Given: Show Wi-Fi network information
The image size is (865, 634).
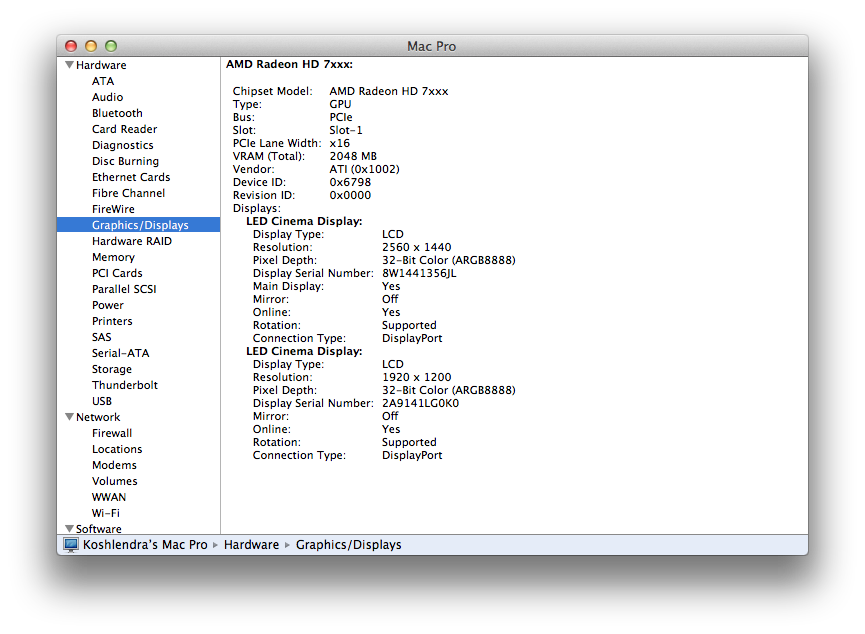Looking at the screenshot, I should click(x=106, y=513).
